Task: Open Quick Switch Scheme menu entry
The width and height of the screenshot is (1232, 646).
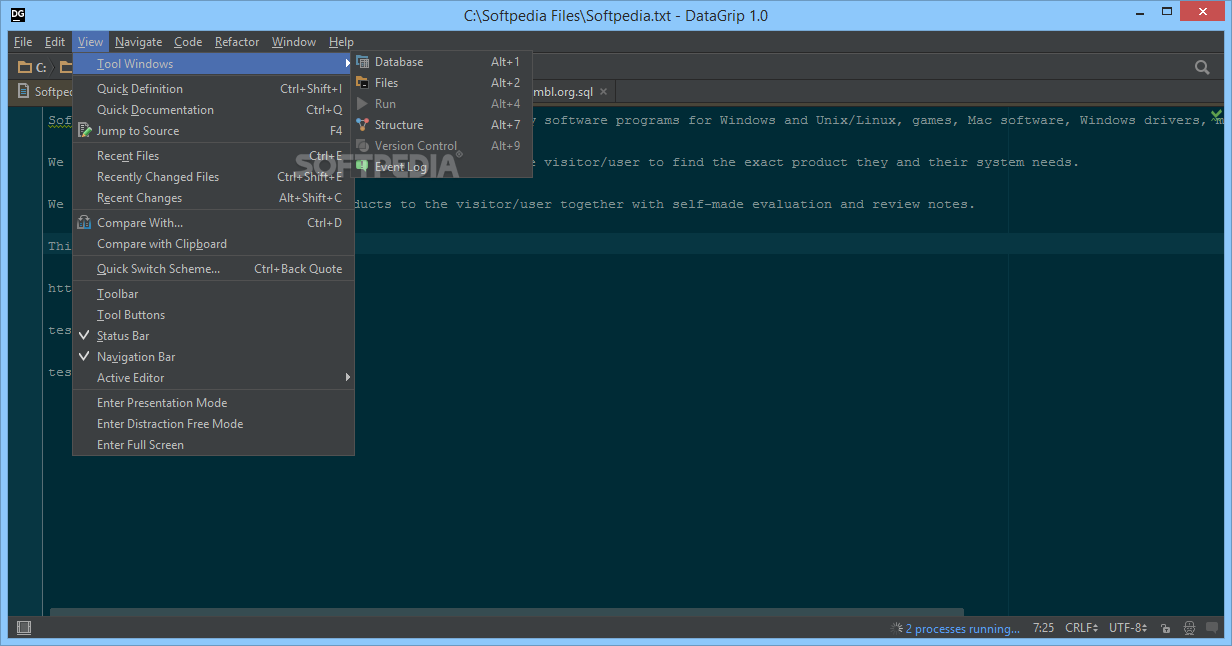Action: pos(214,269)
